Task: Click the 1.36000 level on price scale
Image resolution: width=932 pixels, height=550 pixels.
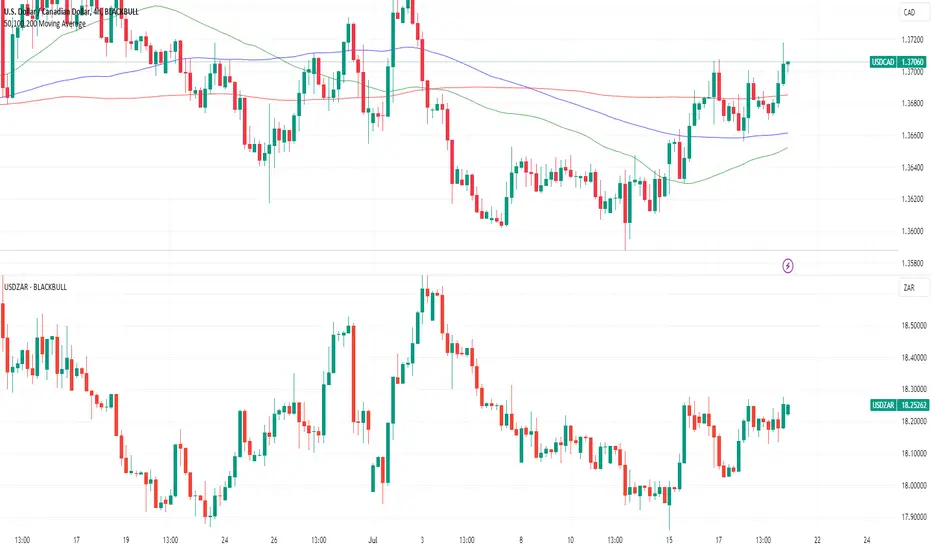Action: [x=912, y=231]
